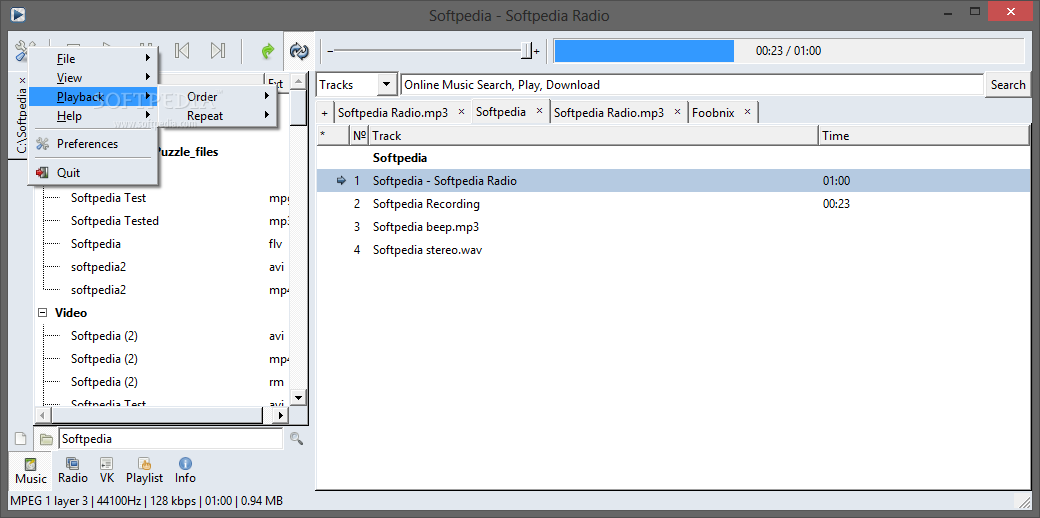Switch to first Softpedia Radio.mp3 tab
Image resolution: width=1040 pixels, height=518 pixels.
pos(393,113)
